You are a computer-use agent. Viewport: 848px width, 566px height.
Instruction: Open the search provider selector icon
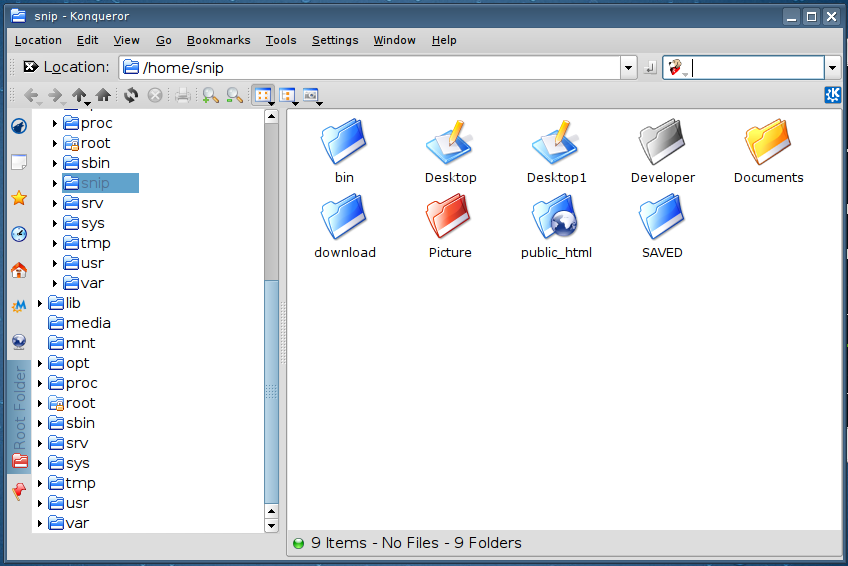click(x=676, y=68)
